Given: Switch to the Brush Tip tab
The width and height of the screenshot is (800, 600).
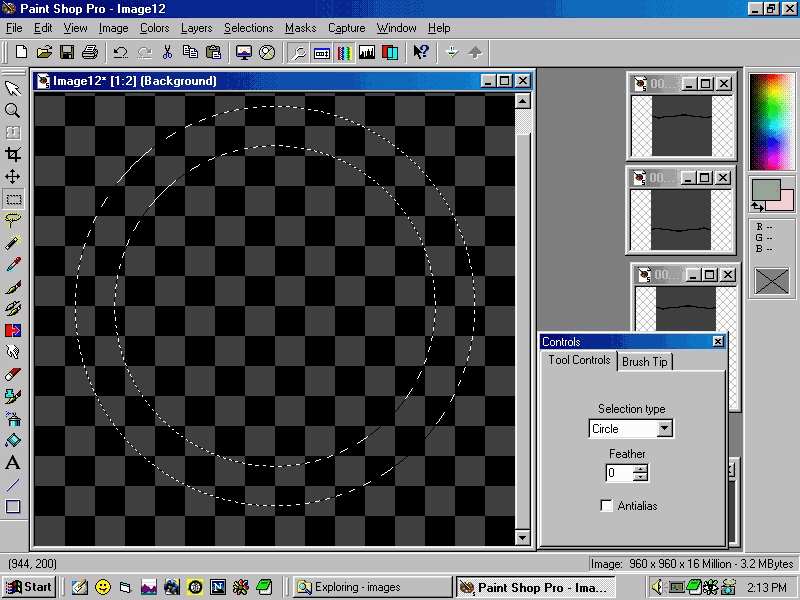Looking at the screenshot, I should click(x=645, y=361).
